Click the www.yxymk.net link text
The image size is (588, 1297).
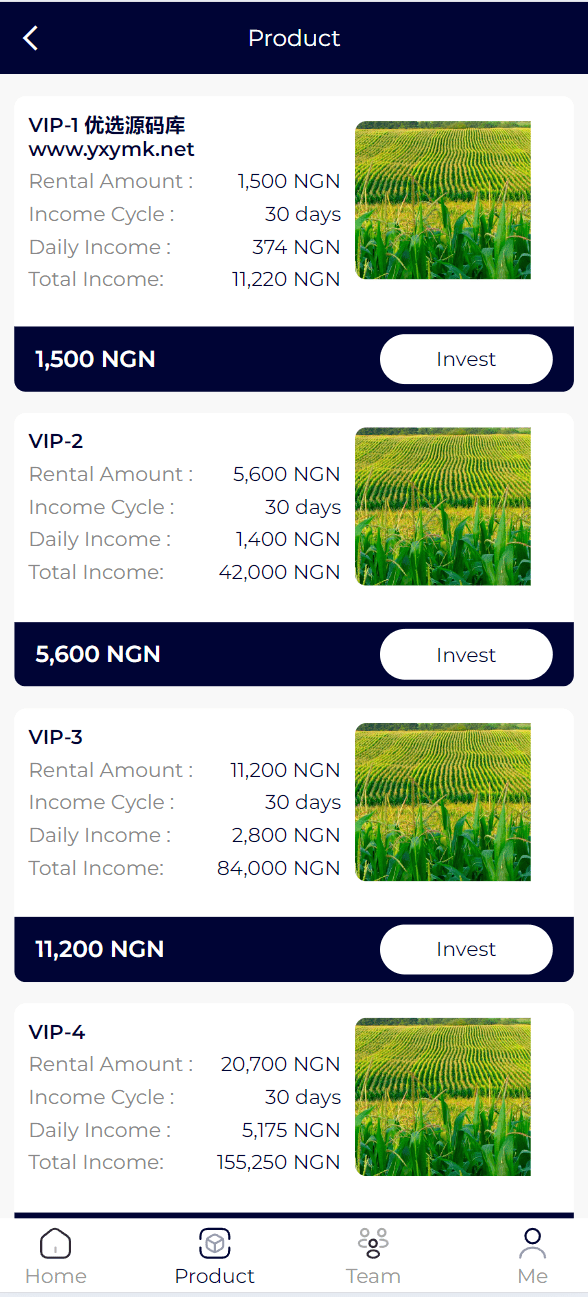pos(111,150)
